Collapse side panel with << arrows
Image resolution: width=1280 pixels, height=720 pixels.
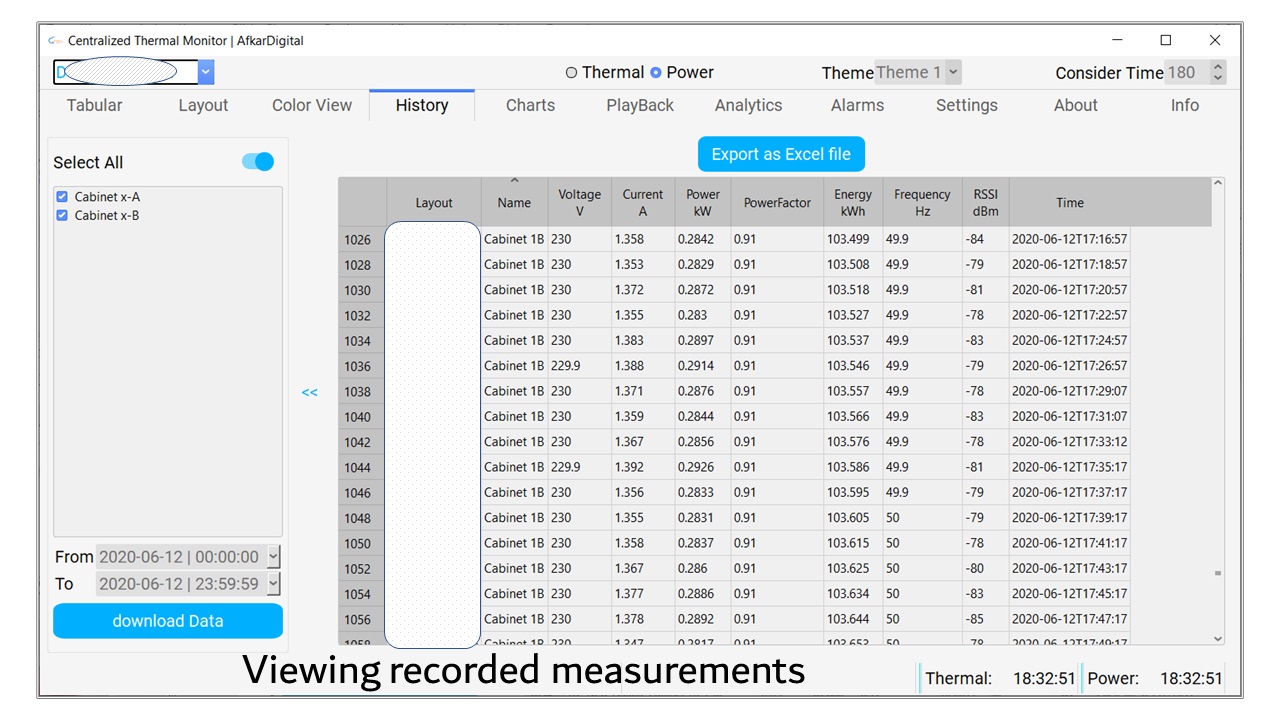[309, 393]
